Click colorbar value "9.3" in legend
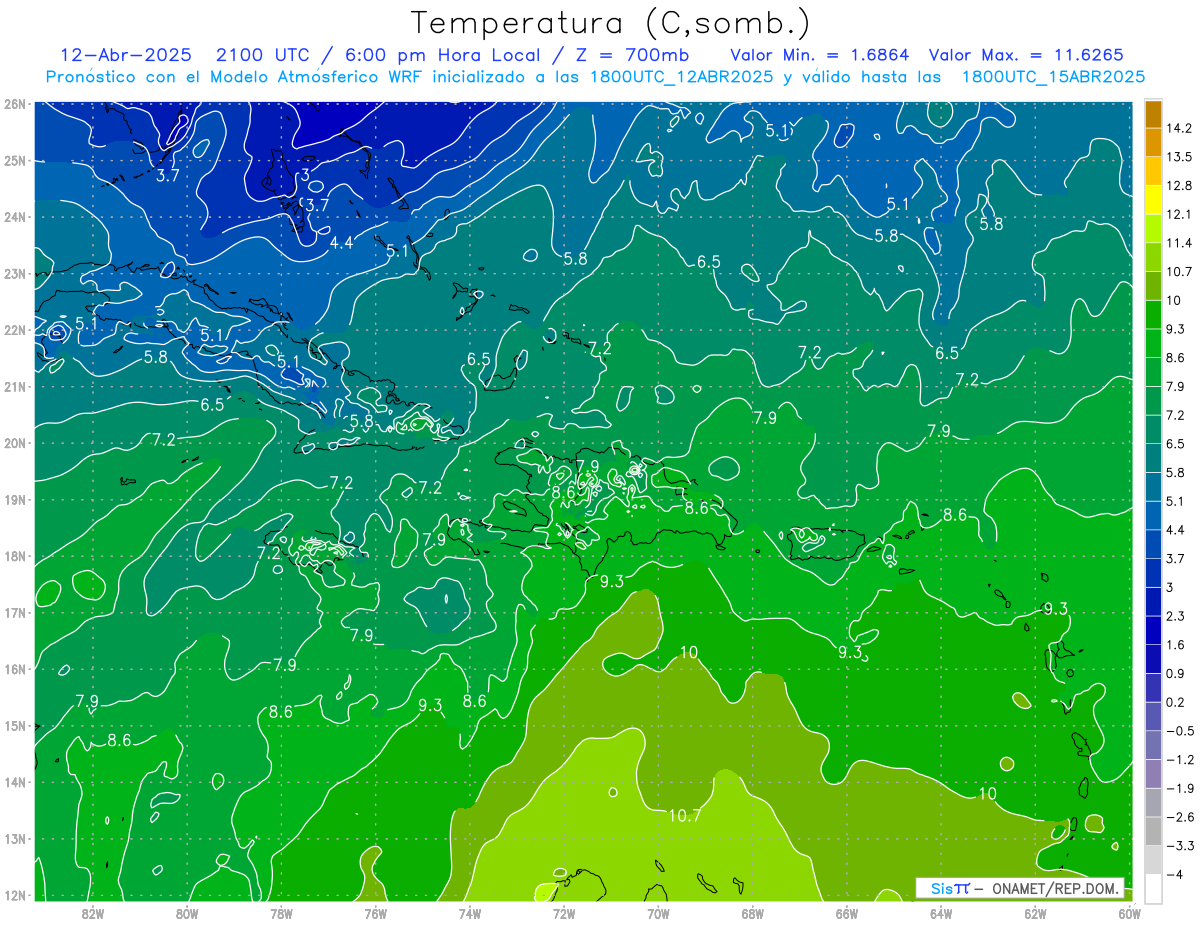The height and width of the screenshot is (927, 1200). [x=1175, y=329]
